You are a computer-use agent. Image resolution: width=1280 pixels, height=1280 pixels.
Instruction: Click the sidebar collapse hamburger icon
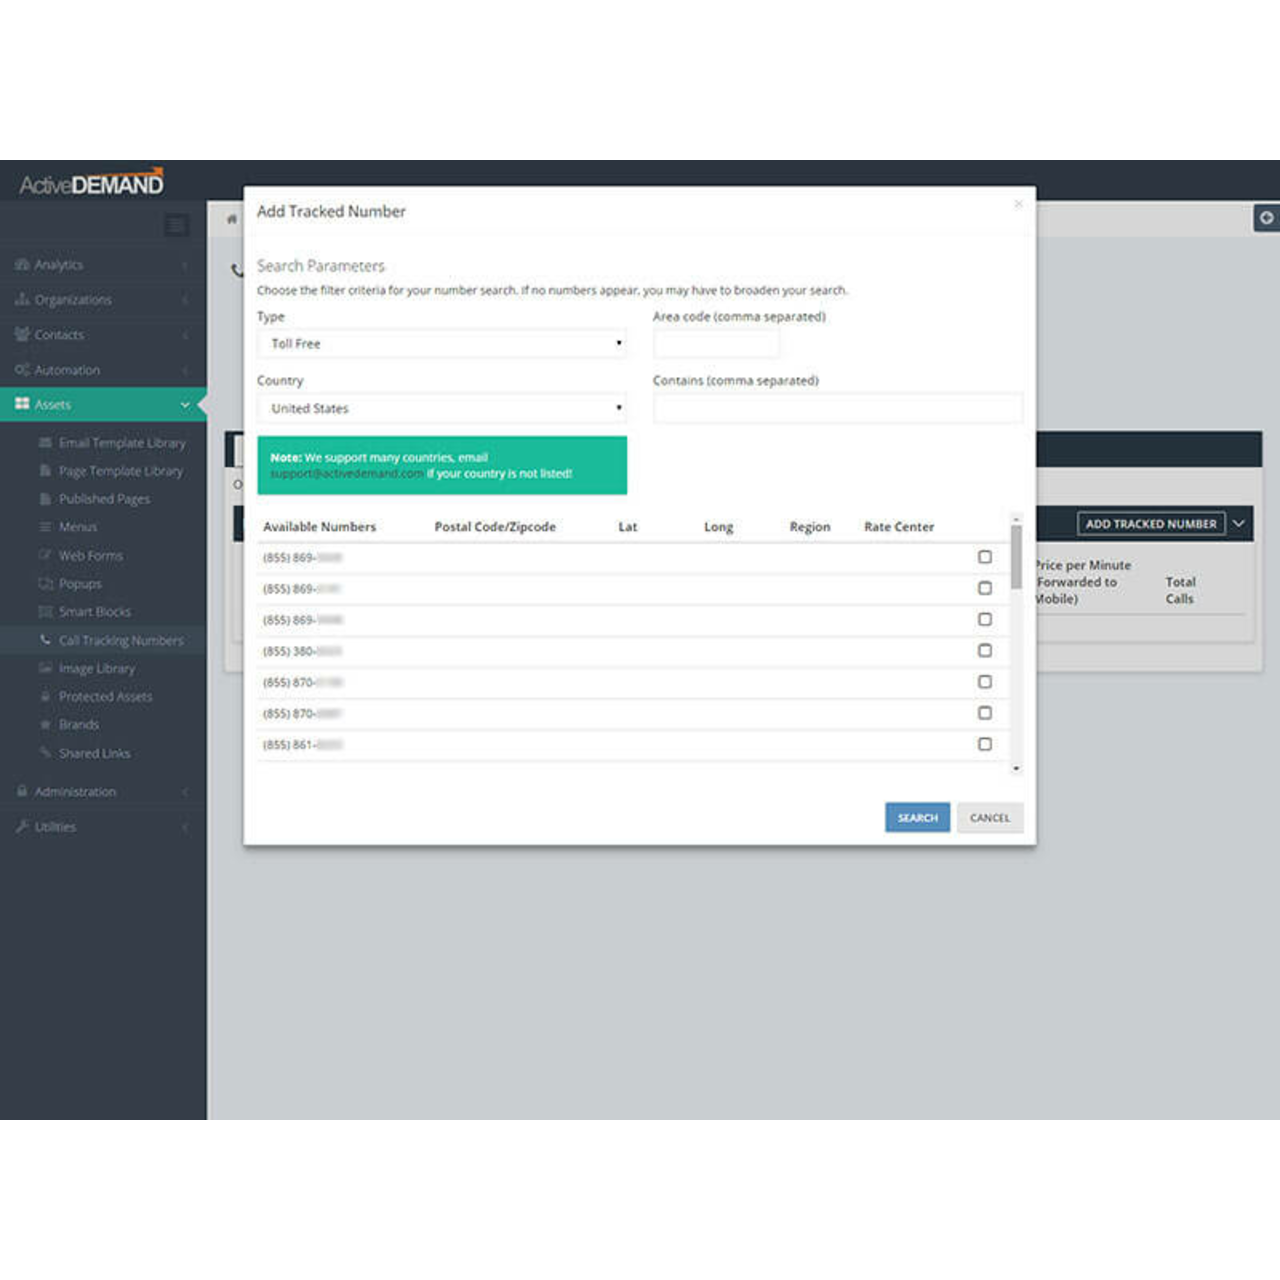click(176, 225)
